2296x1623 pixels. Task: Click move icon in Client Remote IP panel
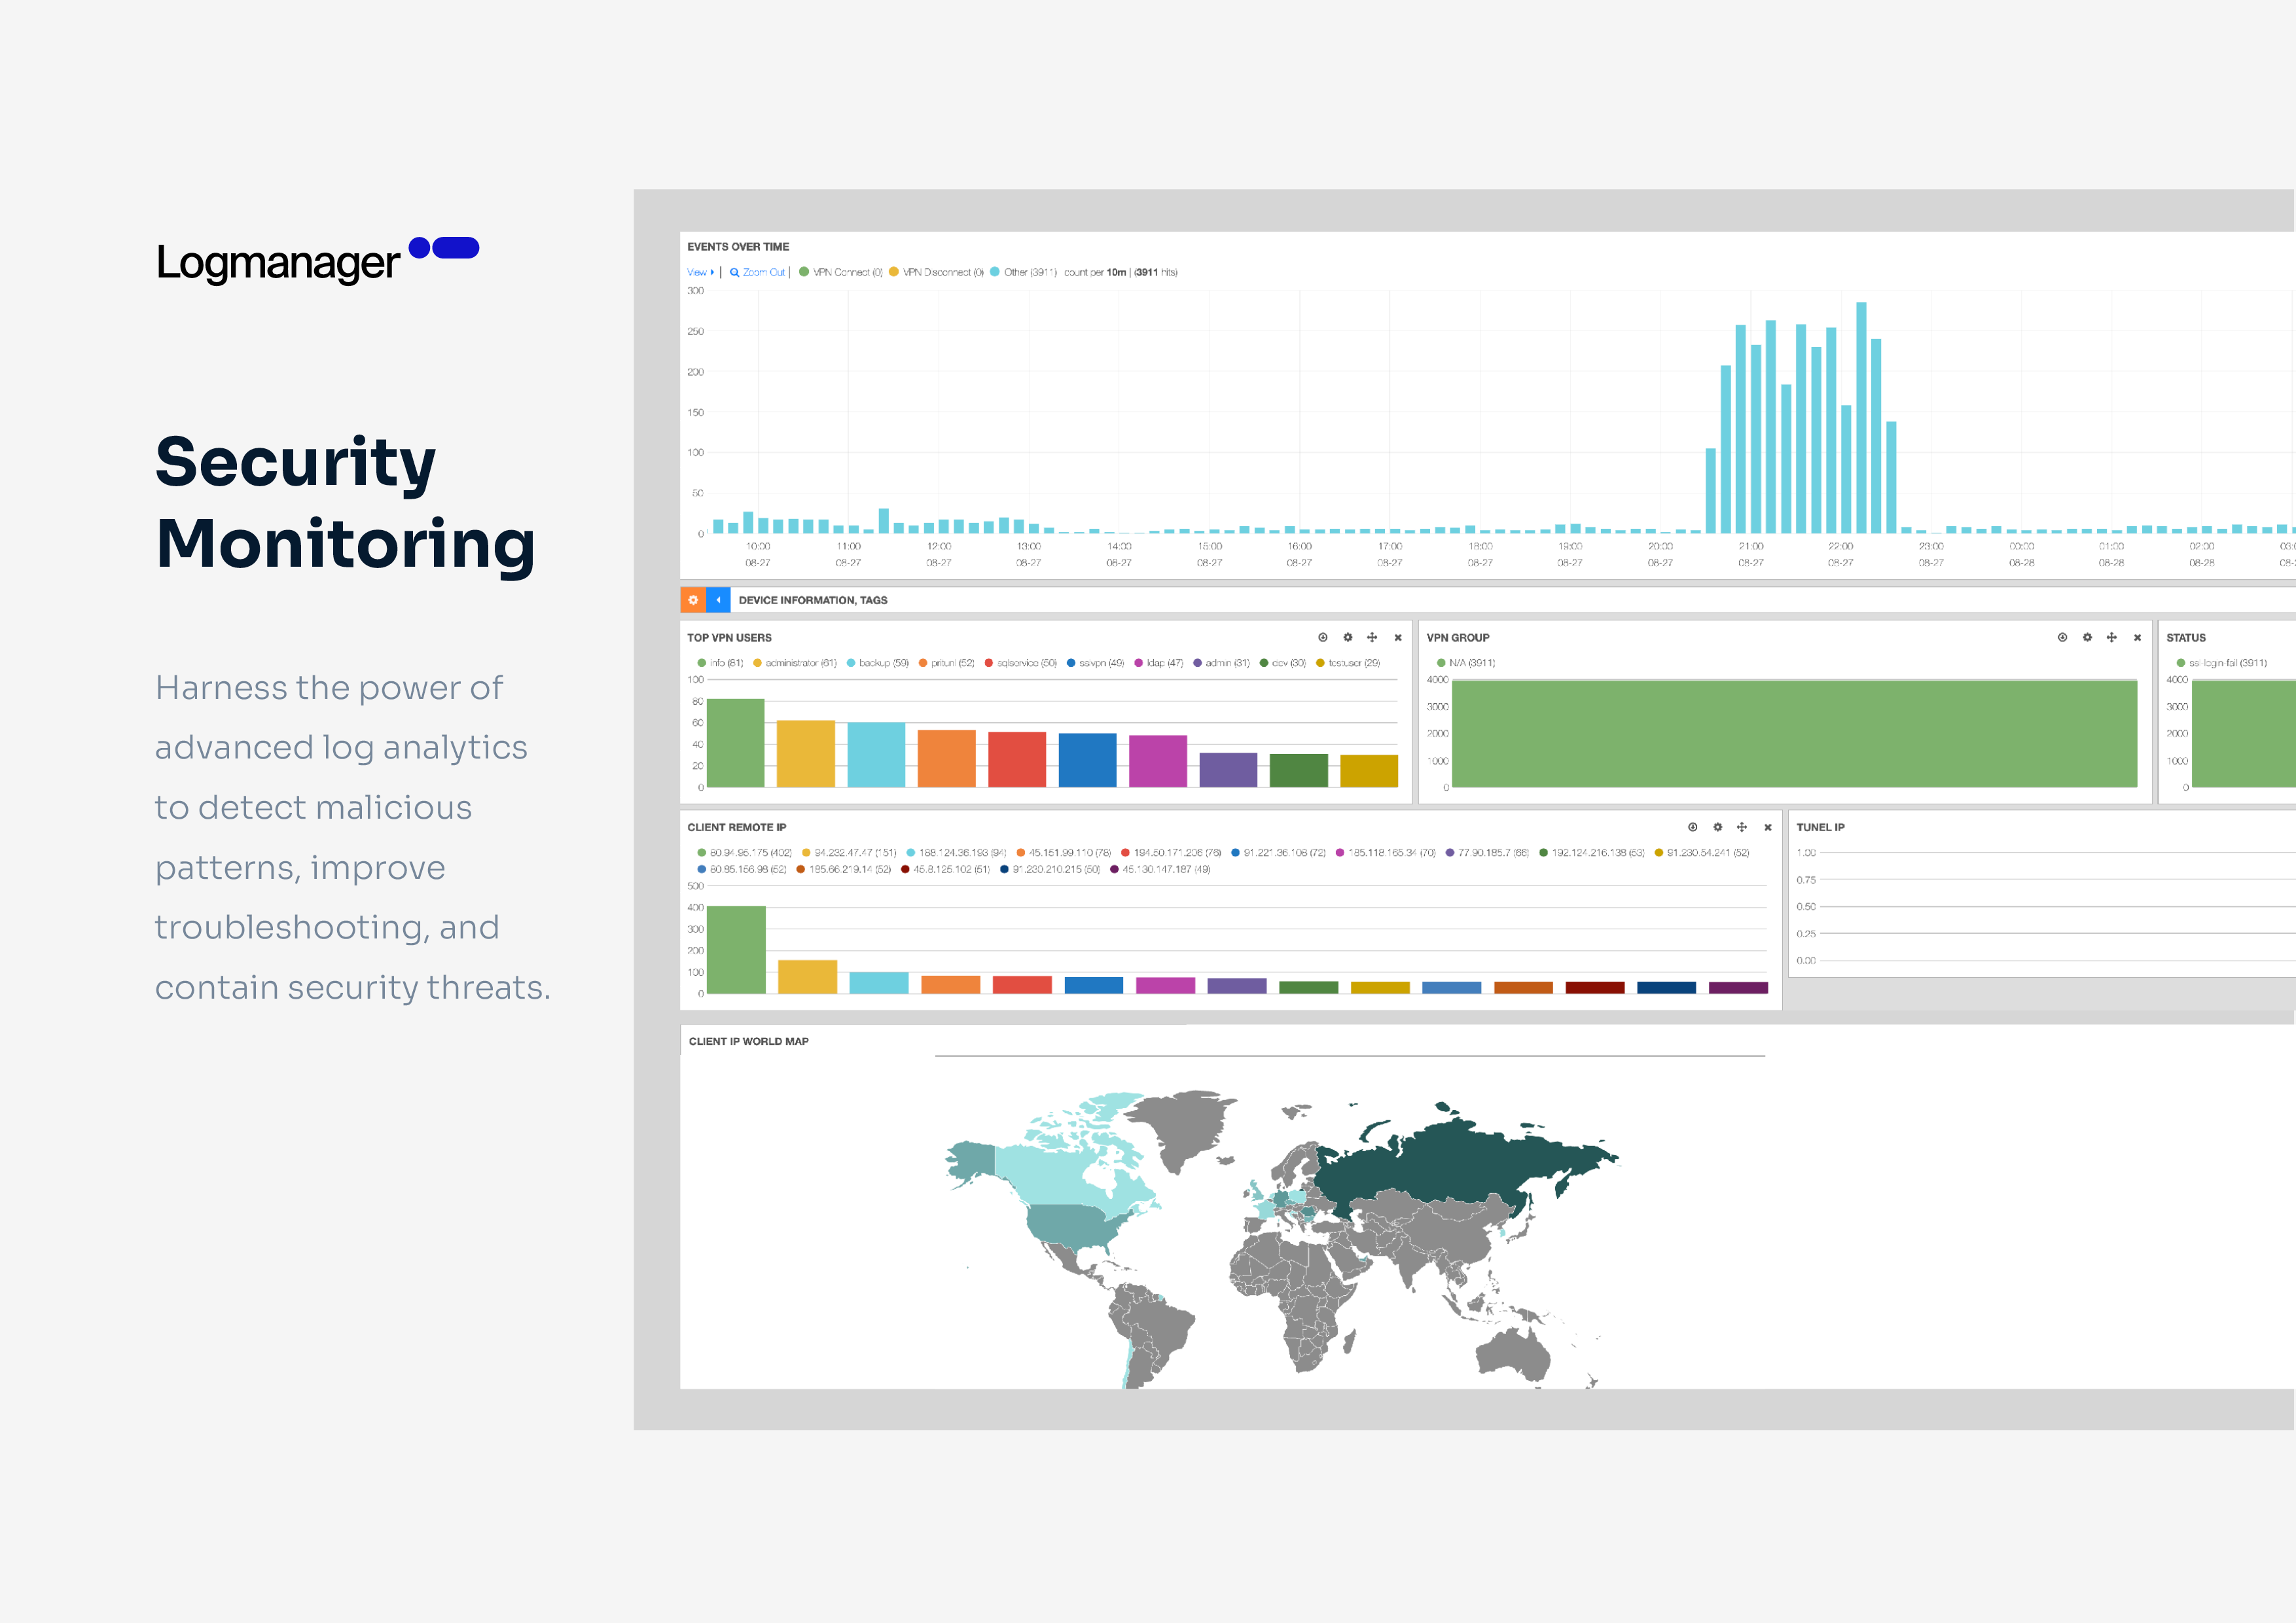point(1742,827)
